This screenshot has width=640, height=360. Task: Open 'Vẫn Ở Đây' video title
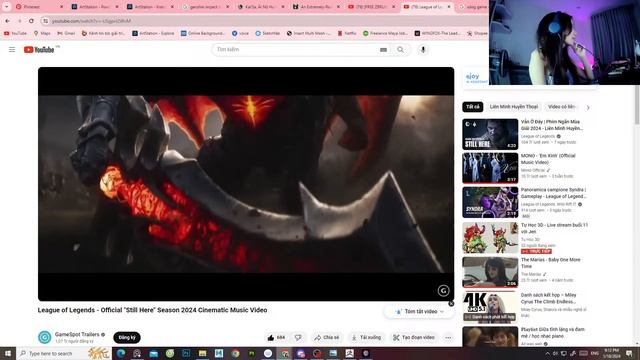point(551,125)
